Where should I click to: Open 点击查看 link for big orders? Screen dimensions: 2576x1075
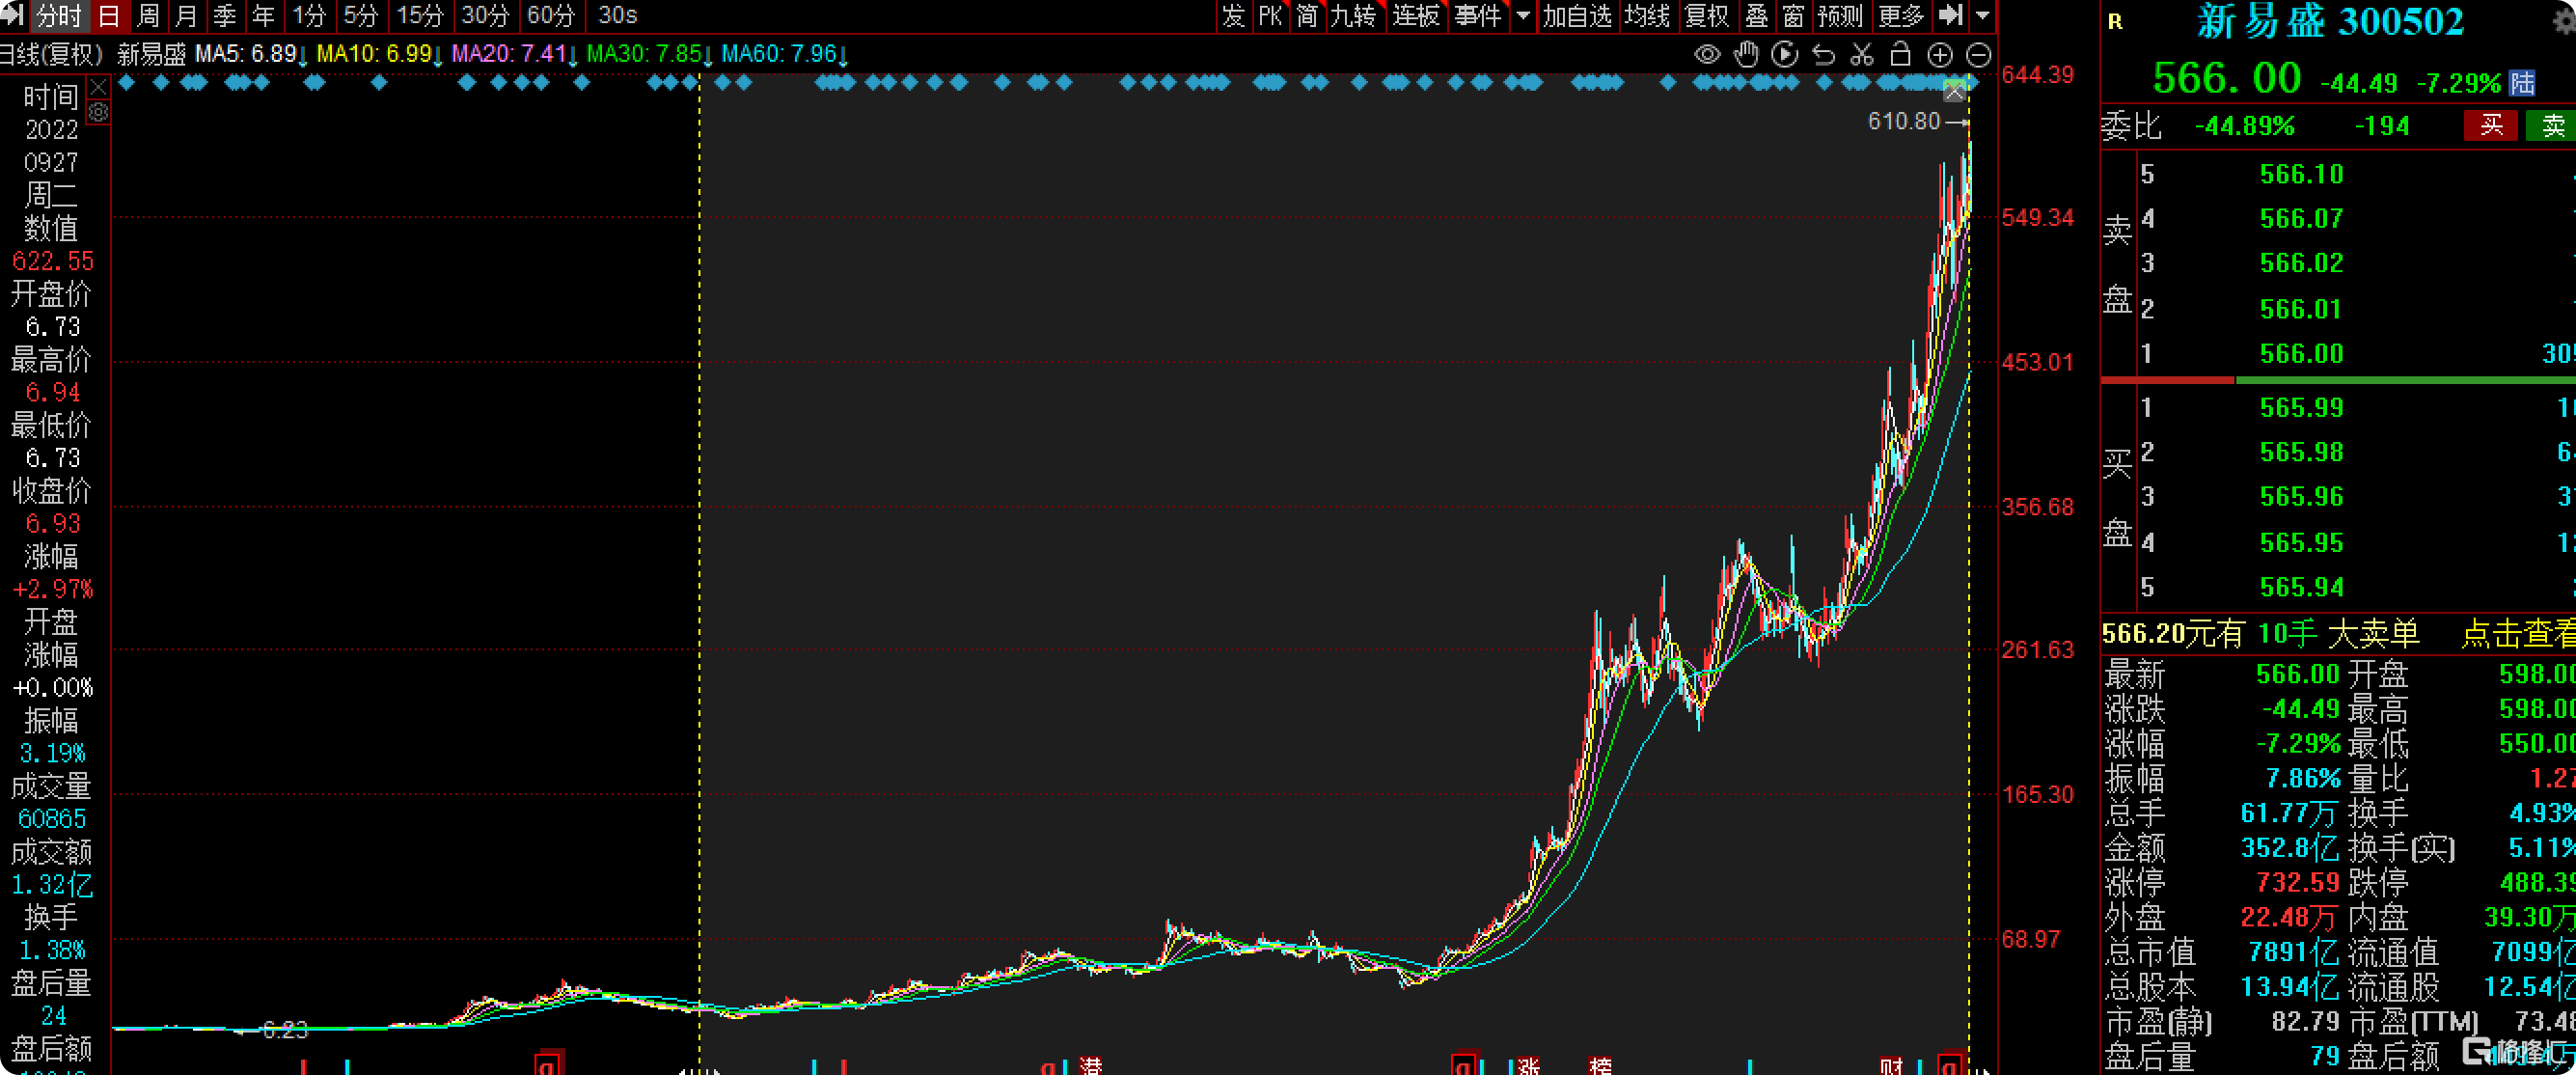pos(2517,633)
